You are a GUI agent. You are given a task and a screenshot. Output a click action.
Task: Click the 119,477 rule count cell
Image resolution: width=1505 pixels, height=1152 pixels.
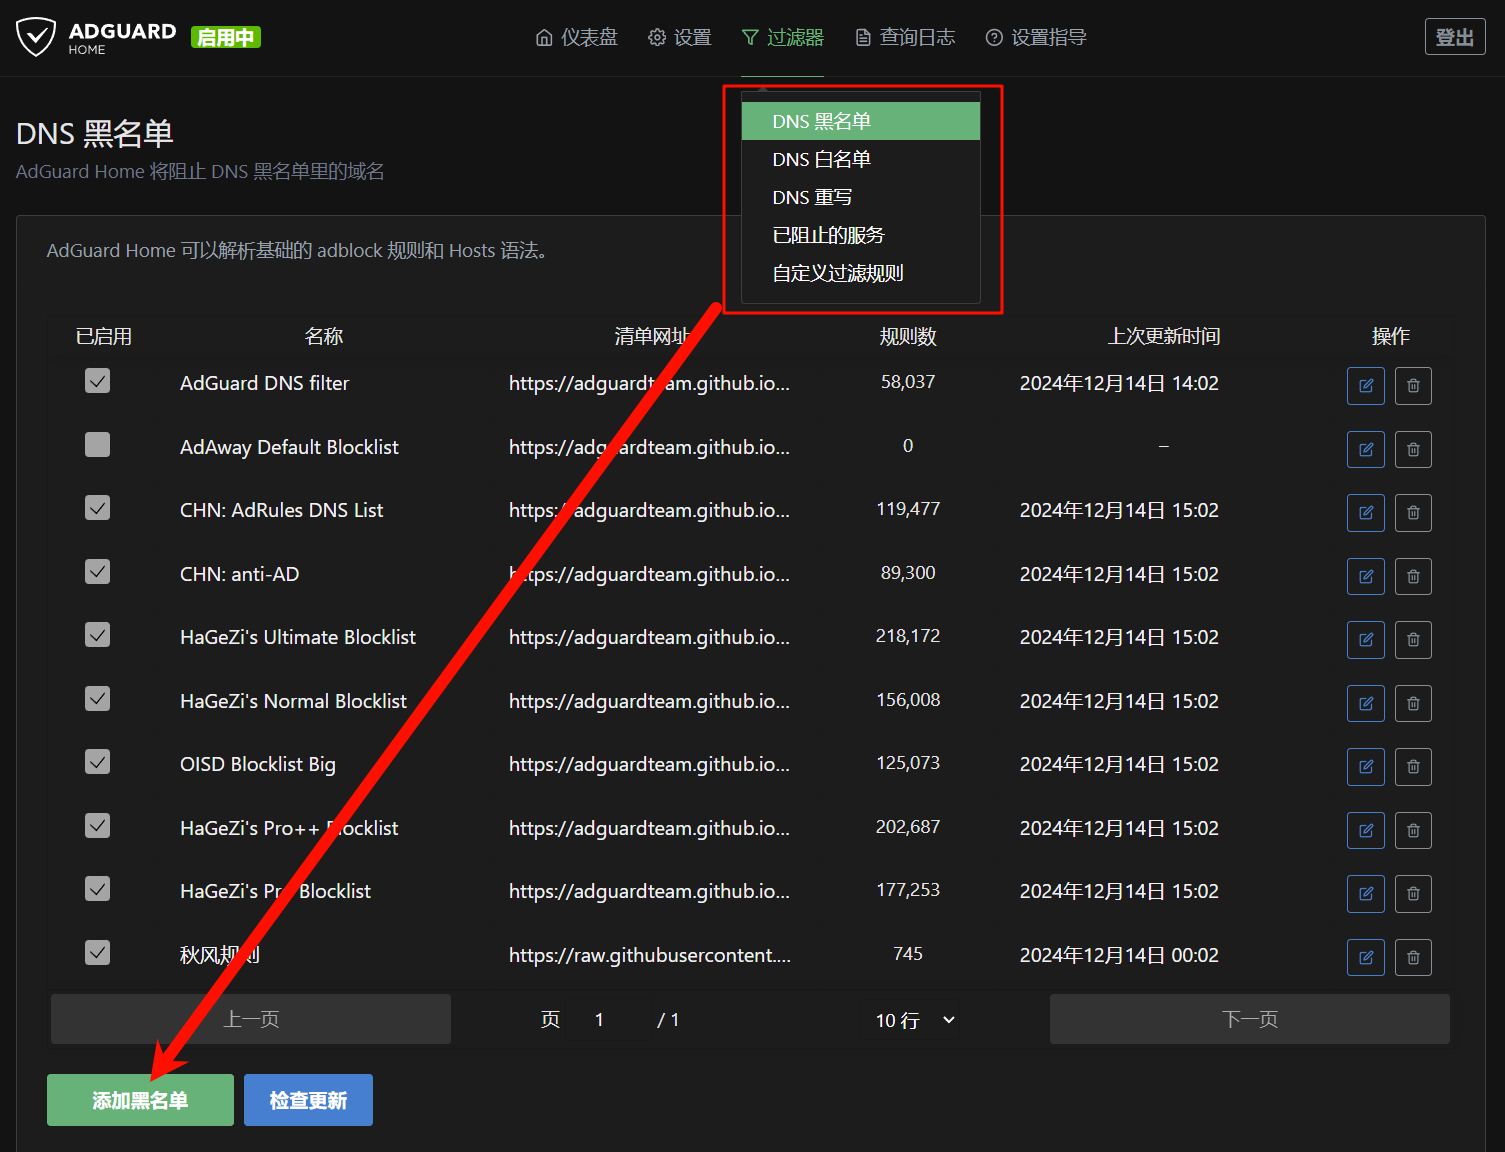pyautogui.click(x=908, y=509)
